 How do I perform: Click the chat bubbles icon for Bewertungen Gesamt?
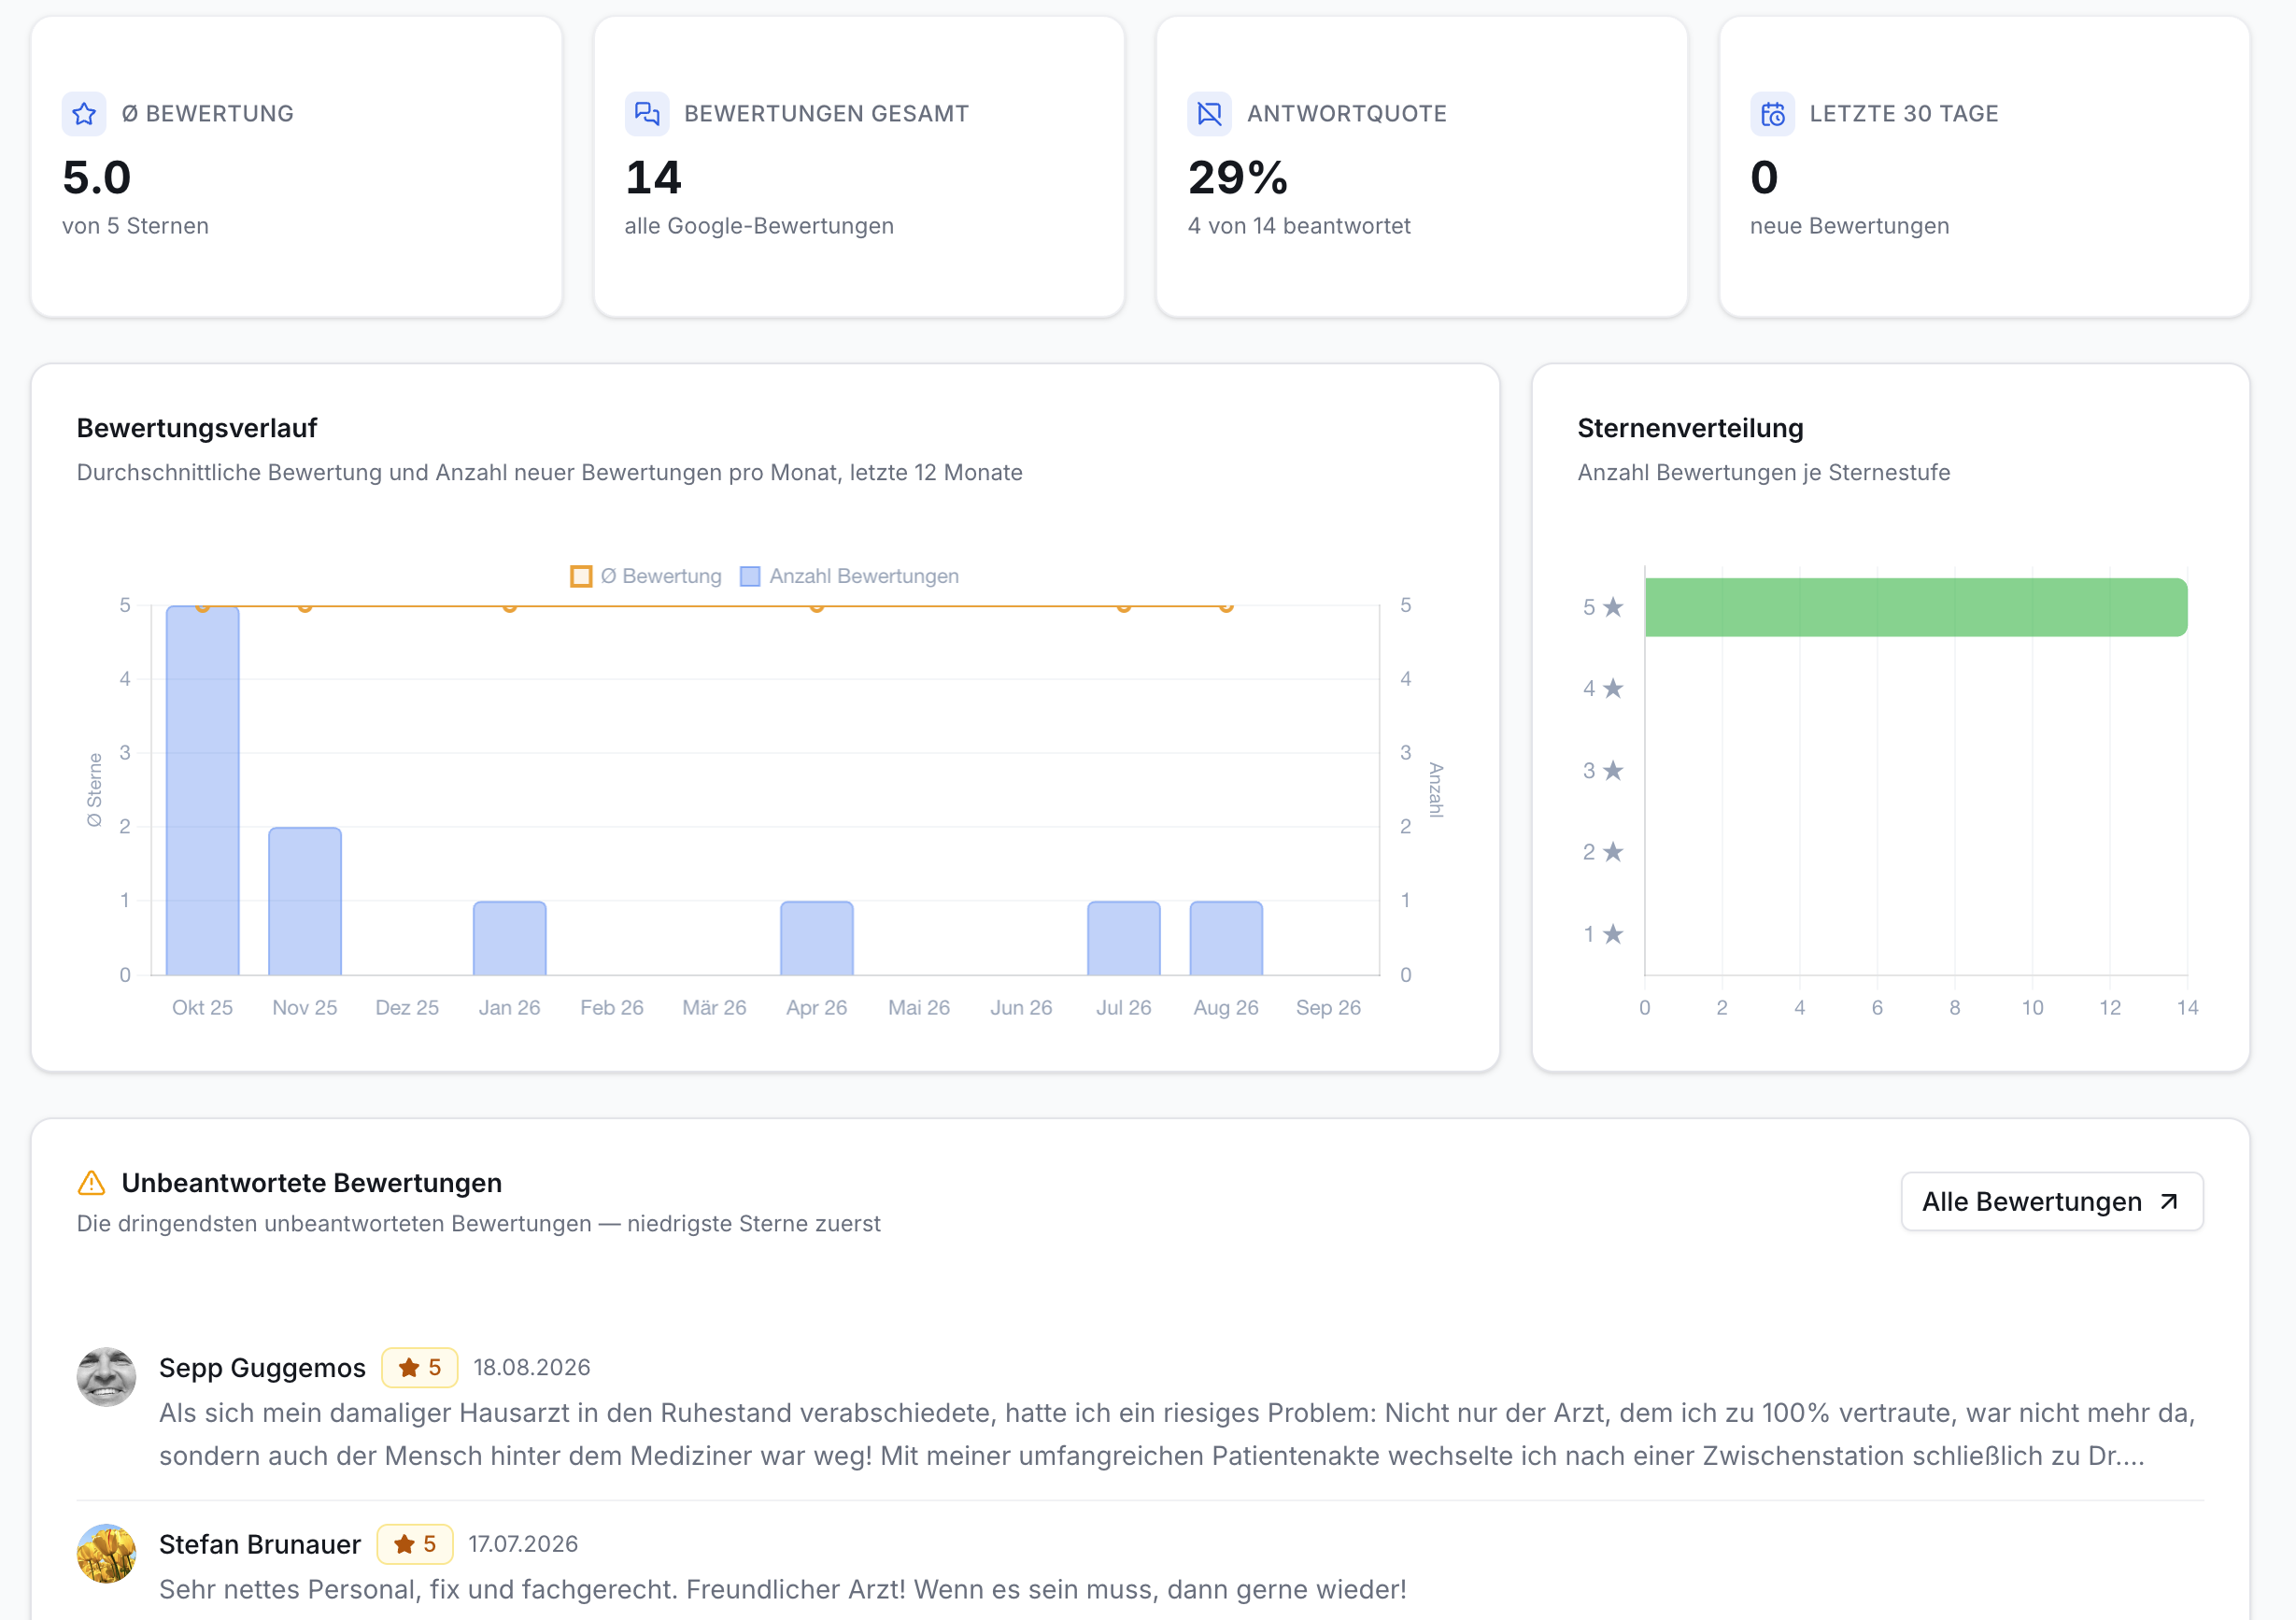point(647,114)
